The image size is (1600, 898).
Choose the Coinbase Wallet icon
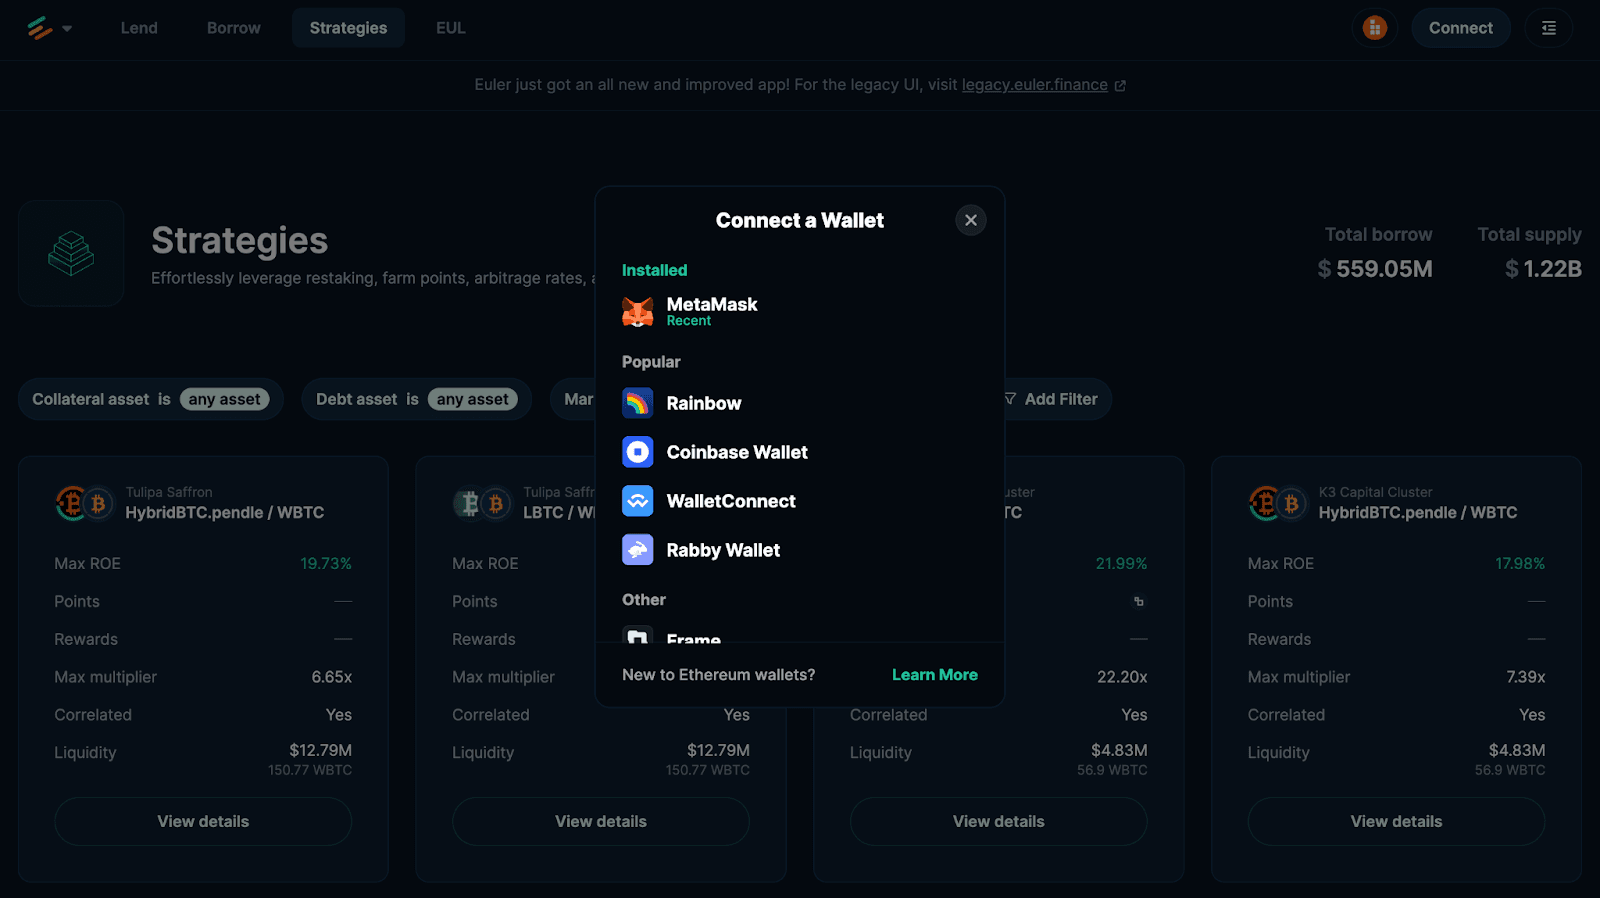(x=637, y=452)
